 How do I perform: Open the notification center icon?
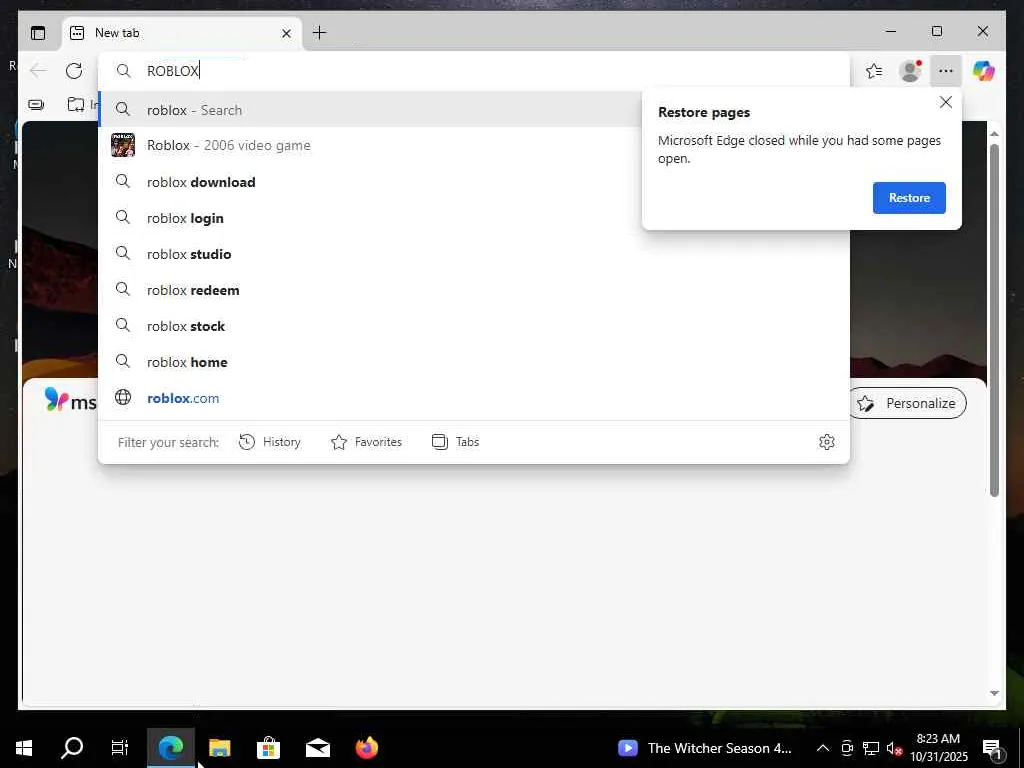pyautogui.click(x=992, y=748)
